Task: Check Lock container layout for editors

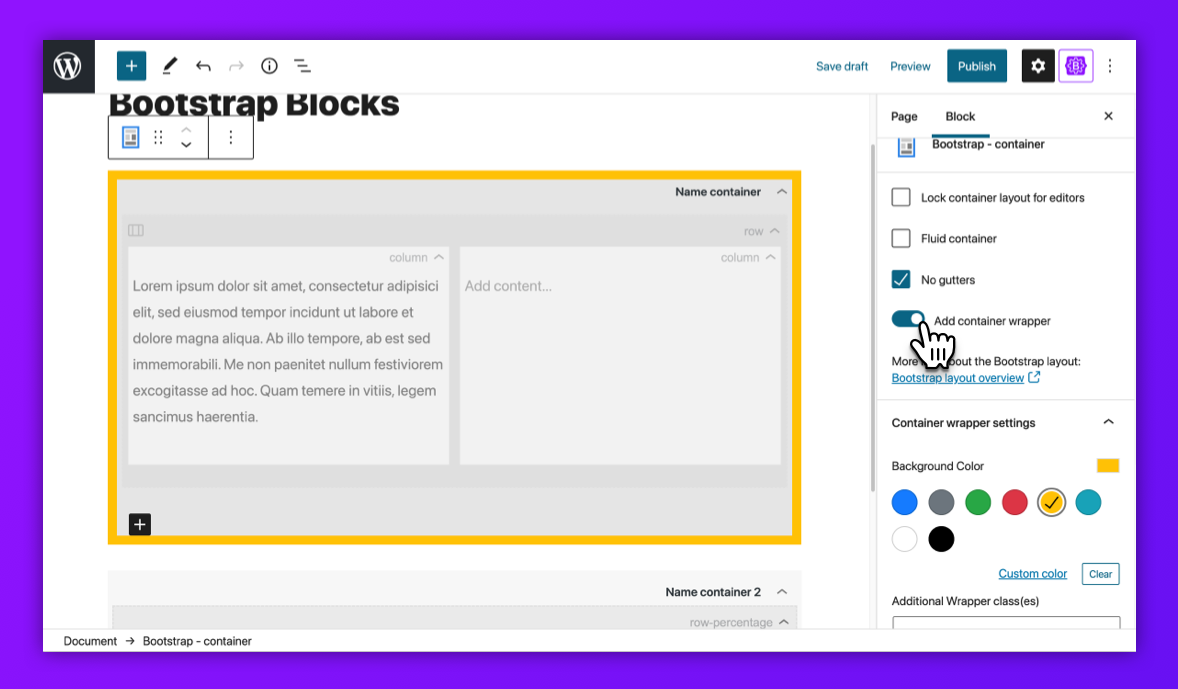Action: tap(901, 197)
